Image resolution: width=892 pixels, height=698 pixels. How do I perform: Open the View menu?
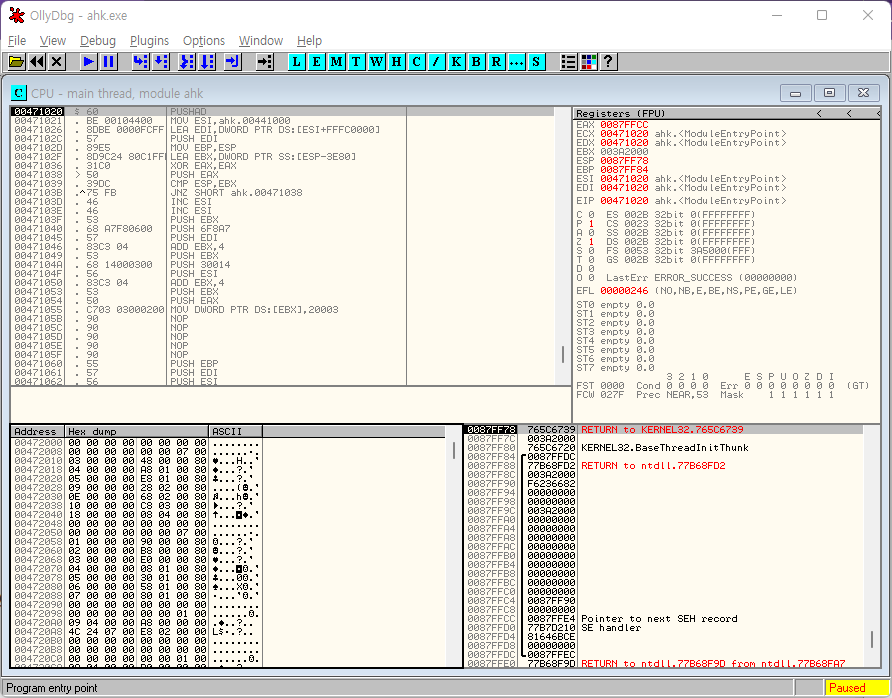coord(53,40)
